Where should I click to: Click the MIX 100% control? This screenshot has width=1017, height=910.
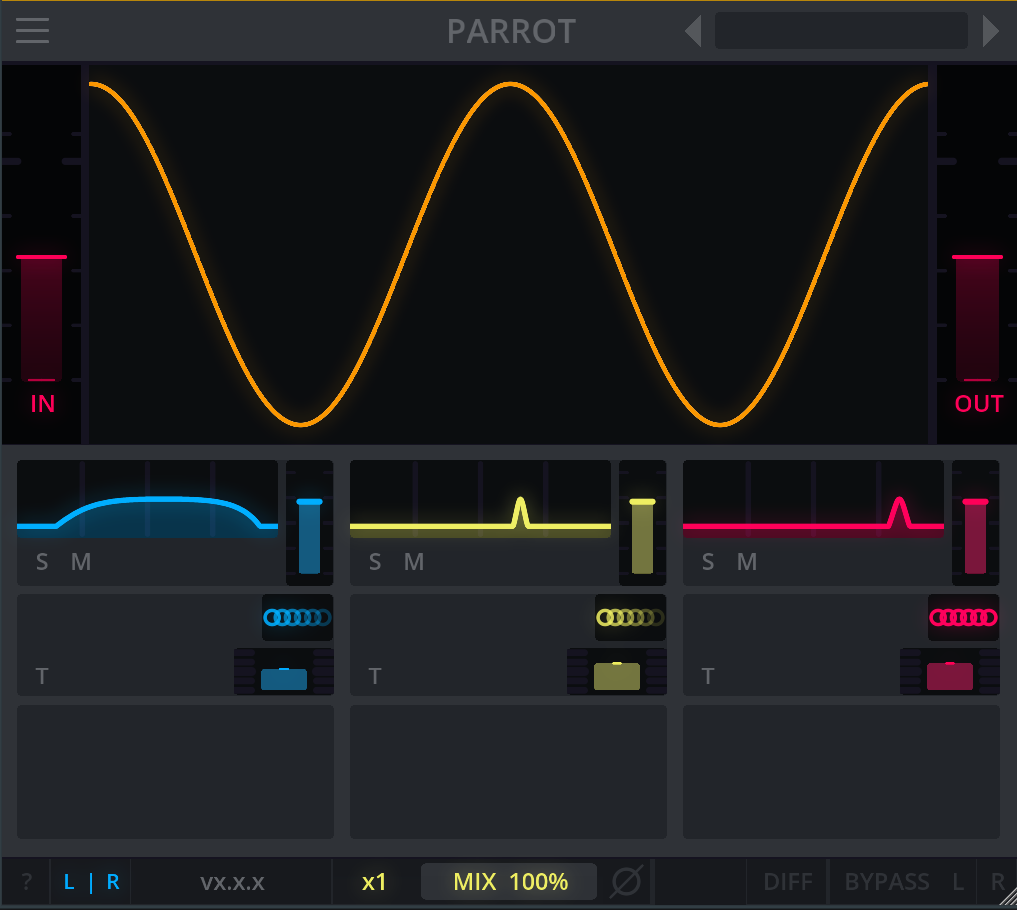pos(509,881)
